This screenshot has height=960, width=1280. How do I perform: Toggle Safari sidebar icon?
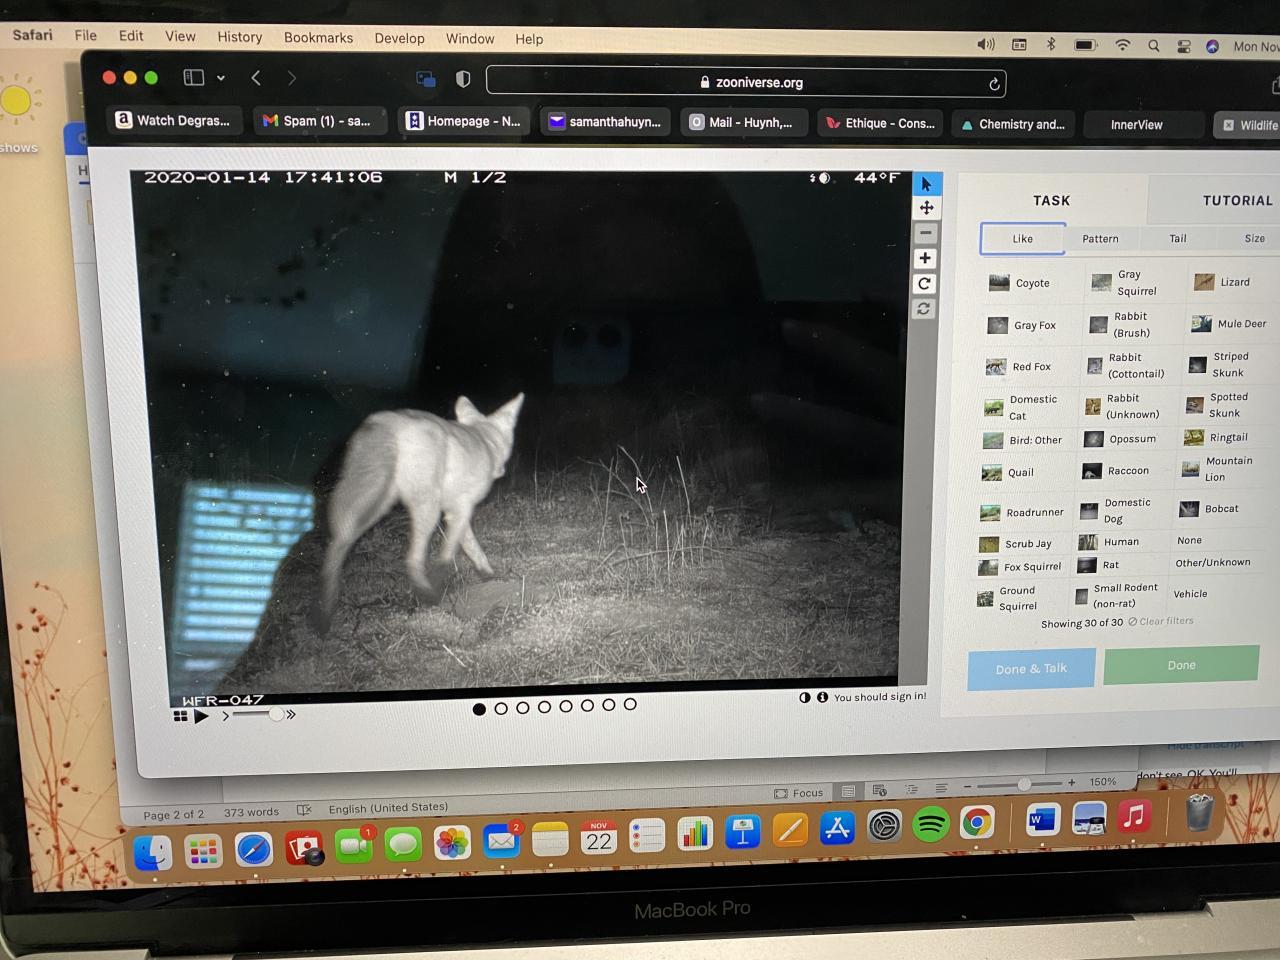tap(194, 78)
